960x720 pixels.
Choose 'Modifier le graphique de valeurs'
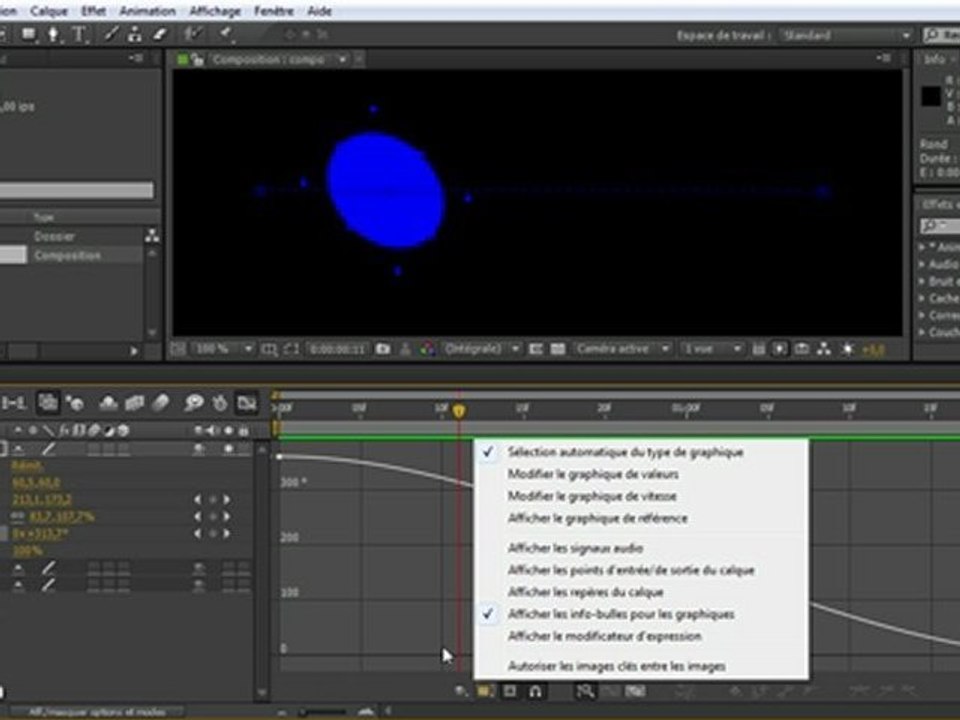(641, 474)
